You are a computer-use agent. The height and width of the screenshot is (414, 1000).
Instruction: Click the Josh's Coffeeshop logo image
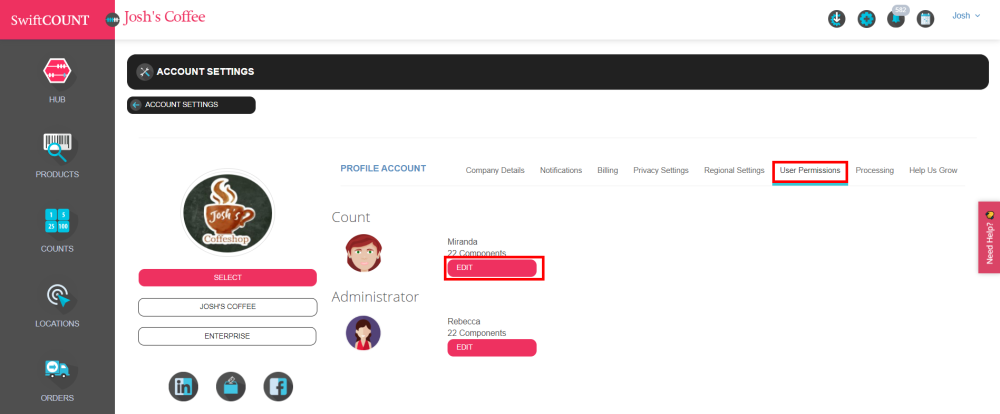pyautogui.click(x=228, y=213)
